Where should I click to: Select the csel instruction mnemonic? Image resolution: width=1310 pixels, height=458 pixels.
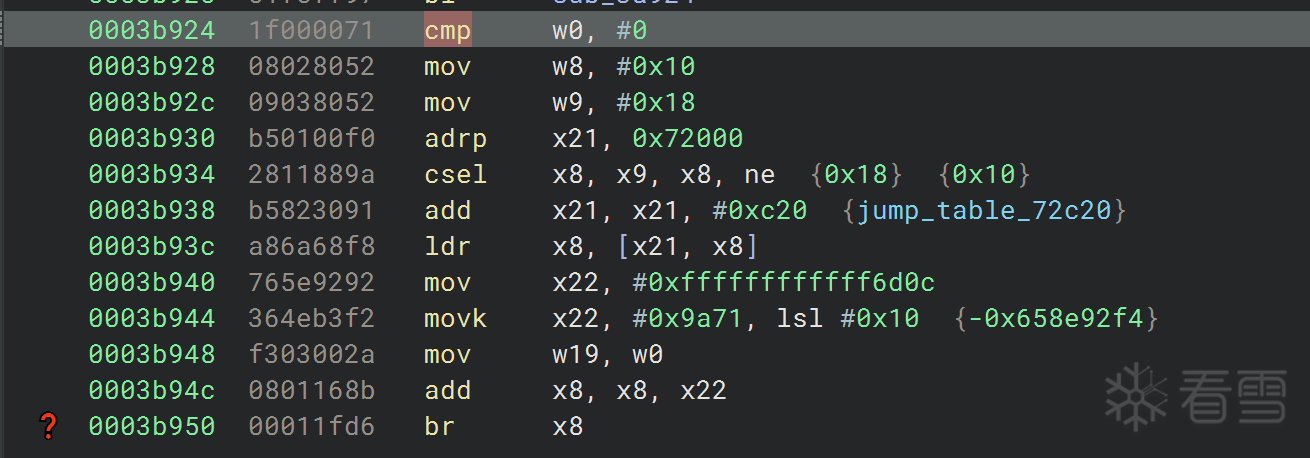point(455,175)
